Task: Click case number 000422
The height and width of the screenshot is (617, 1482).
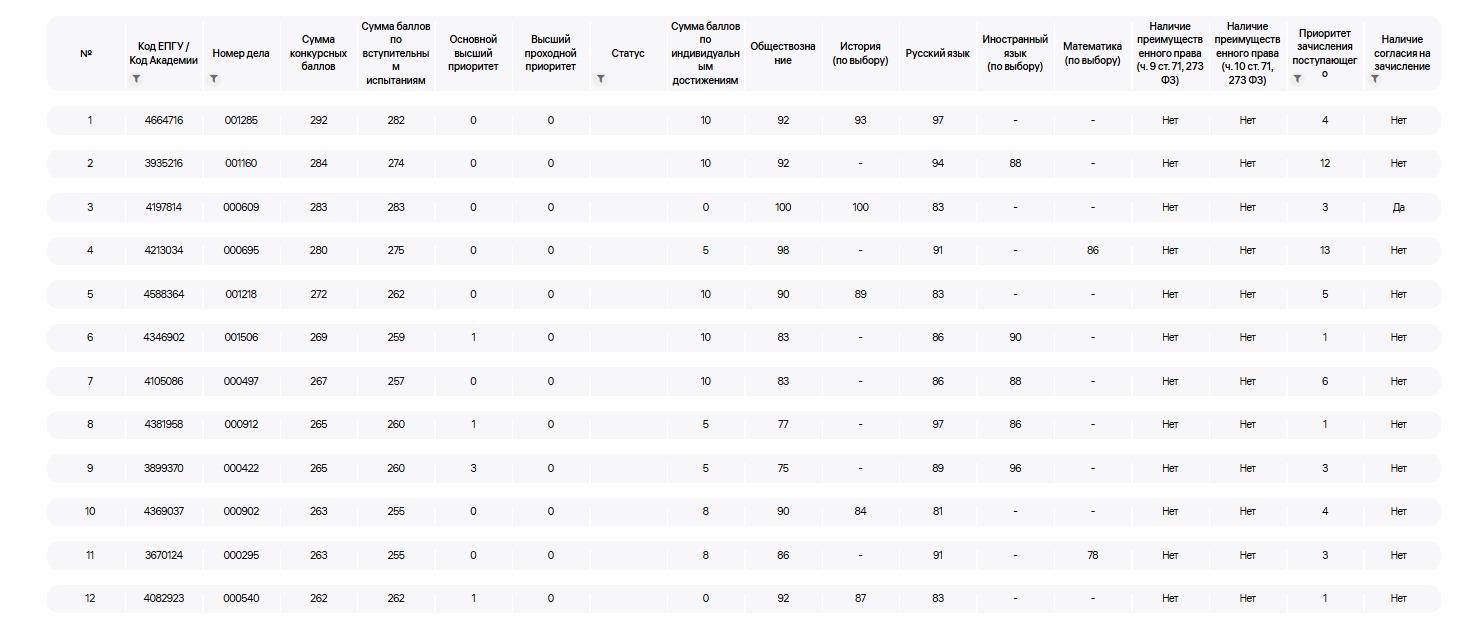Action: 241,468
